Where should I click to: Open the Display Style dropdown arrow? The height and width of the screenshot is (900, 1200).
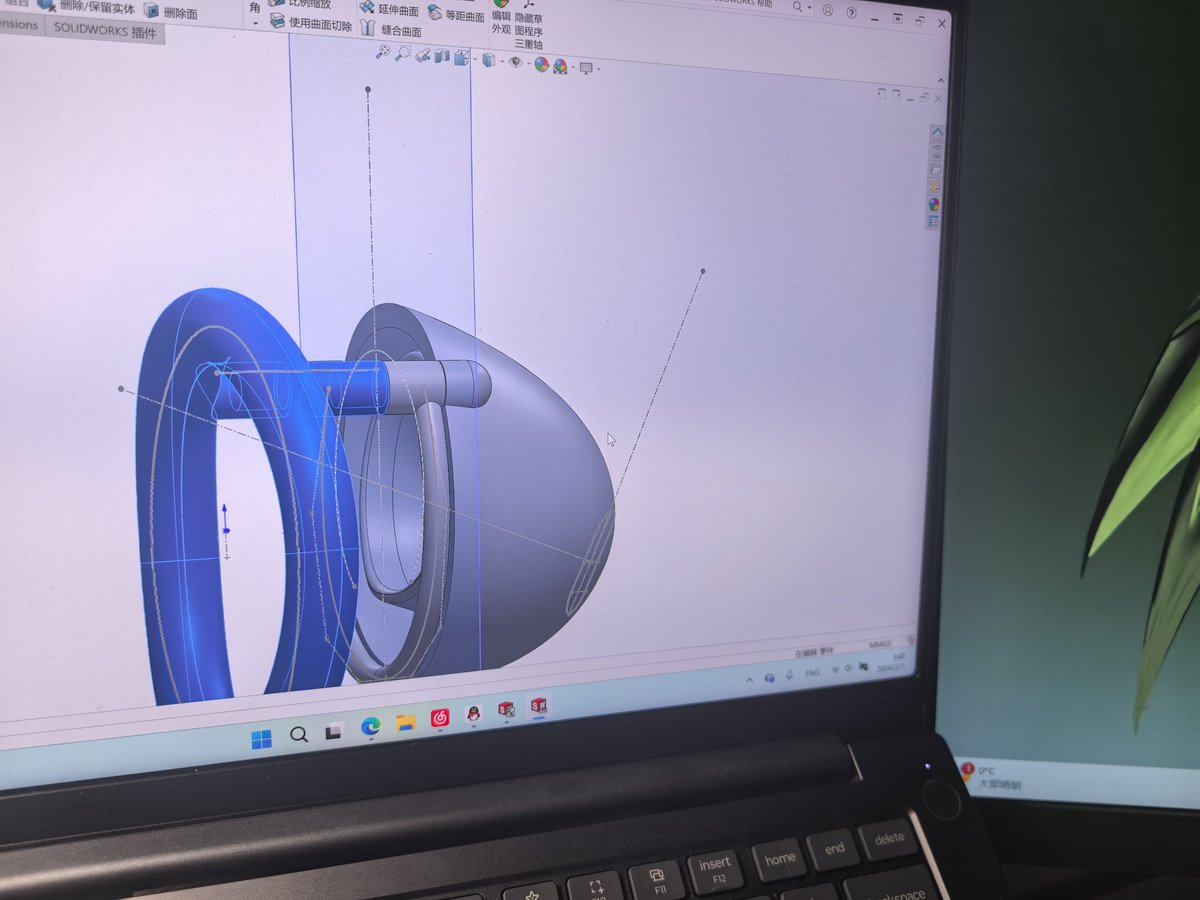point(502,61)
